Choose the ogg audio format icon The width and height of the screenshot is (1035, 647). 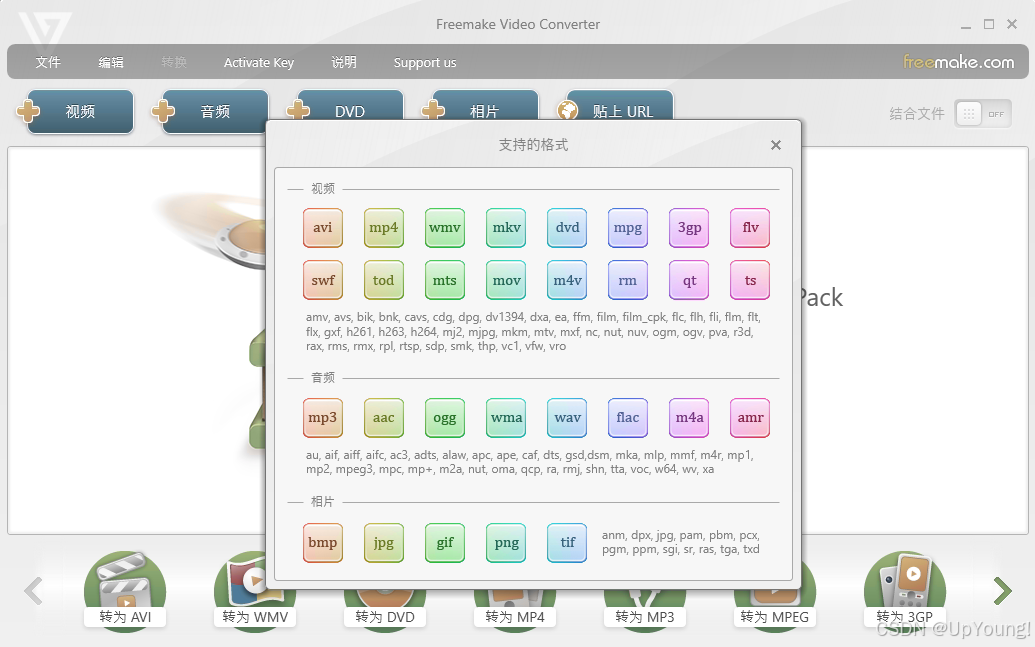pyautogui.click(x=445, y=418)
